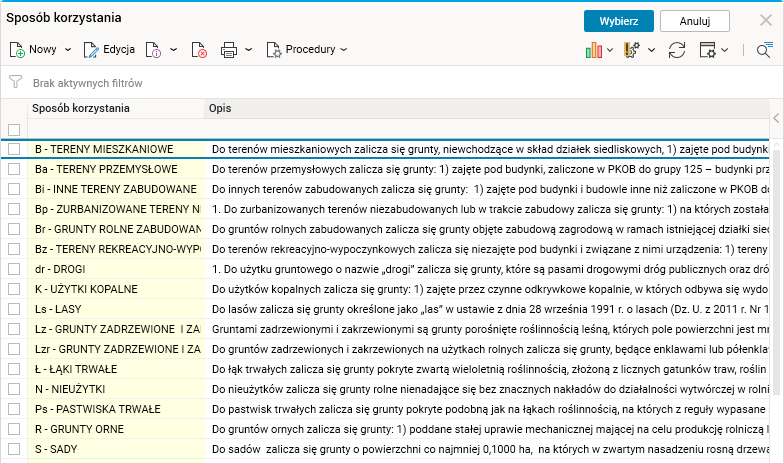Check the S - SADY row checkbox
The width and height of the screenshot is (784, 463).
coord(14,449)
